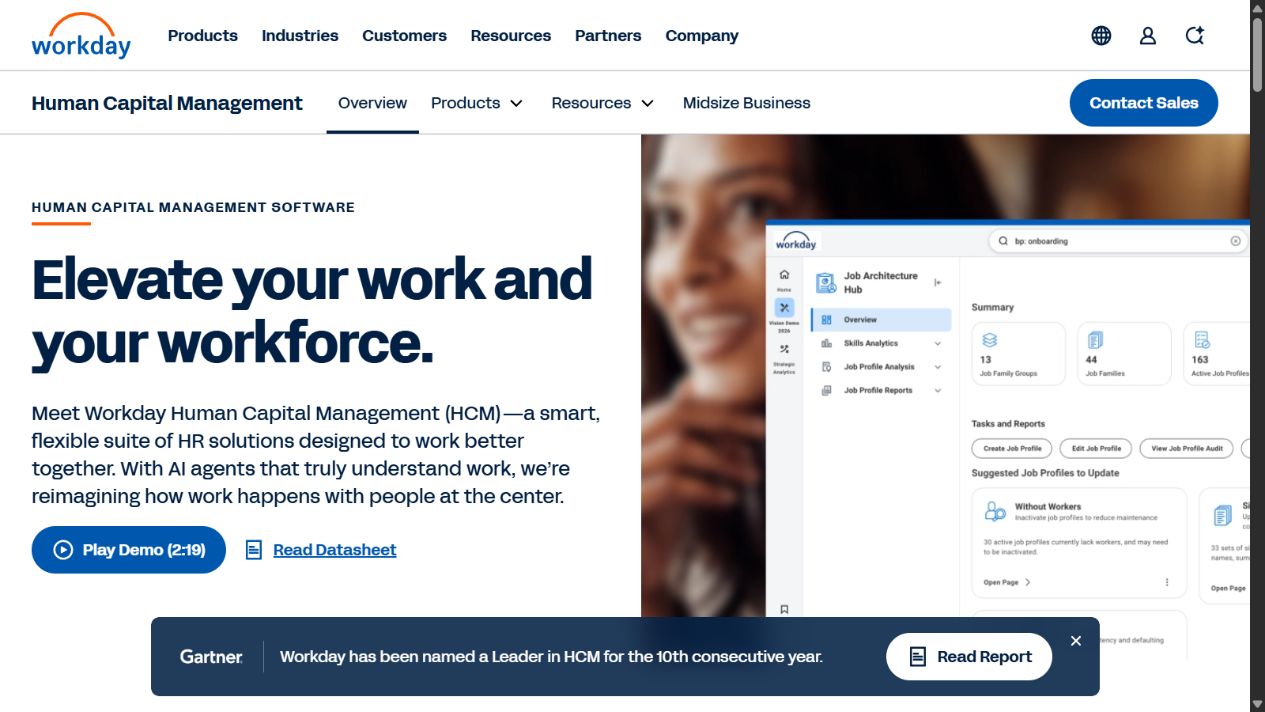Open the chat bubble icon in header
Viewport: 1265px width, 712px height.
1195,36
